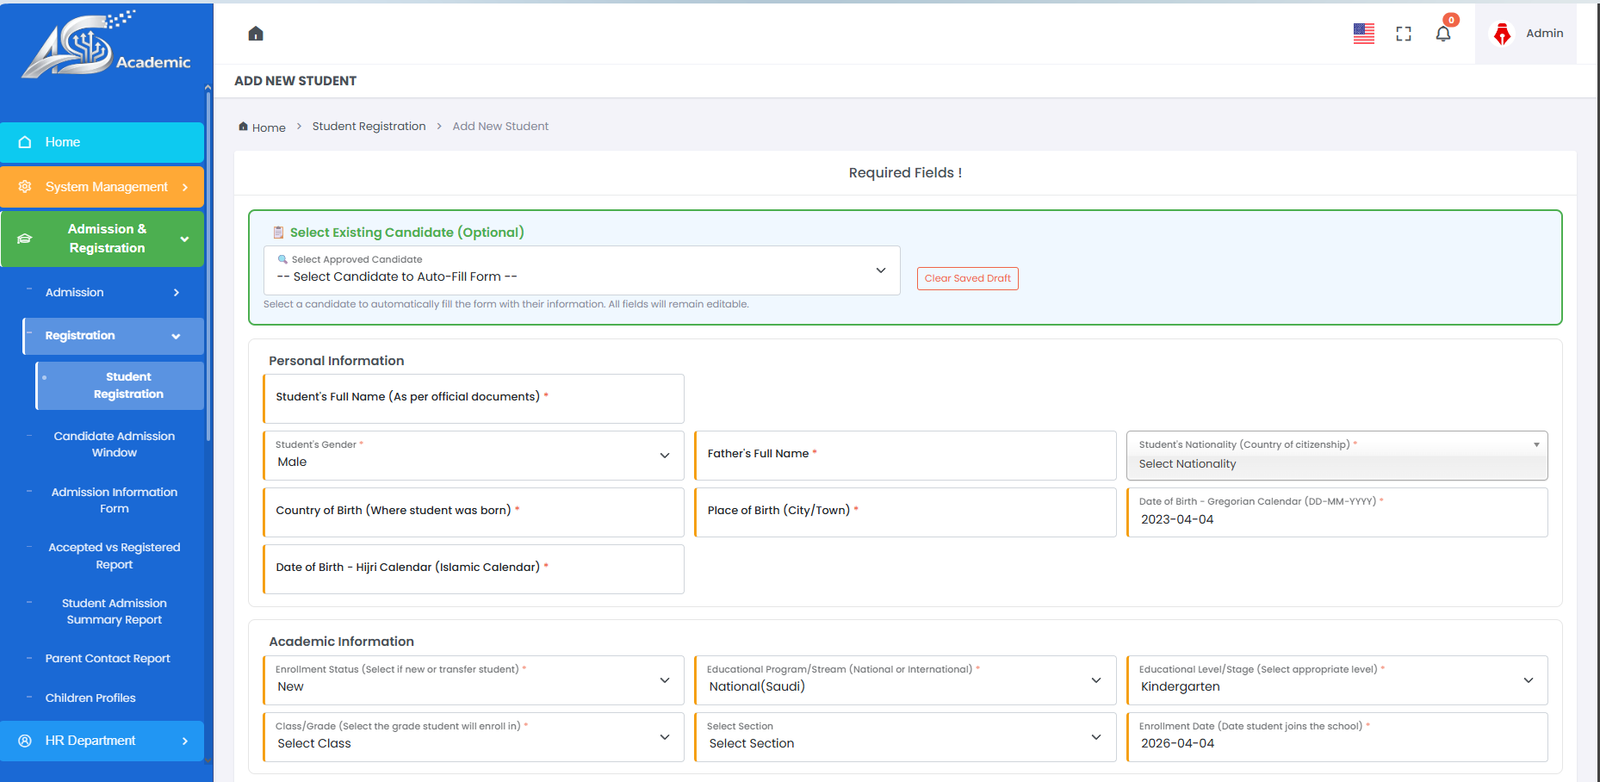The image size is (1600, 782).
Task: Click the System Management gear icon
Action: click(25, 187)
